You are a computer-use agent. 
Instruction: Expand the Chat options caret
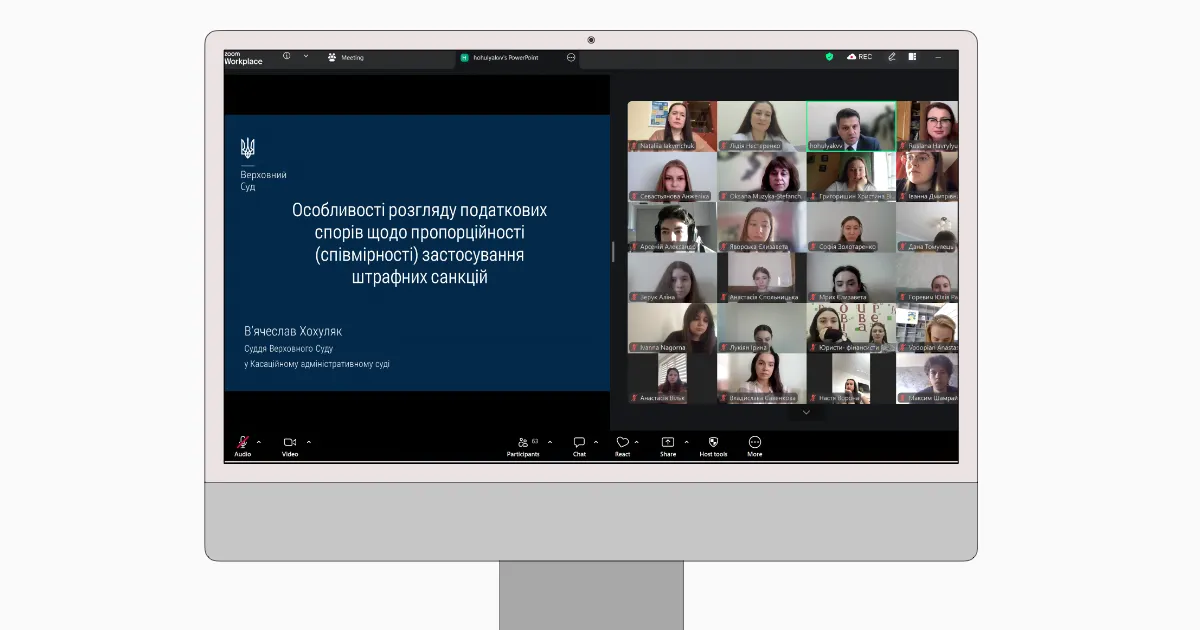pyautogui.click(x=596, y=442)
